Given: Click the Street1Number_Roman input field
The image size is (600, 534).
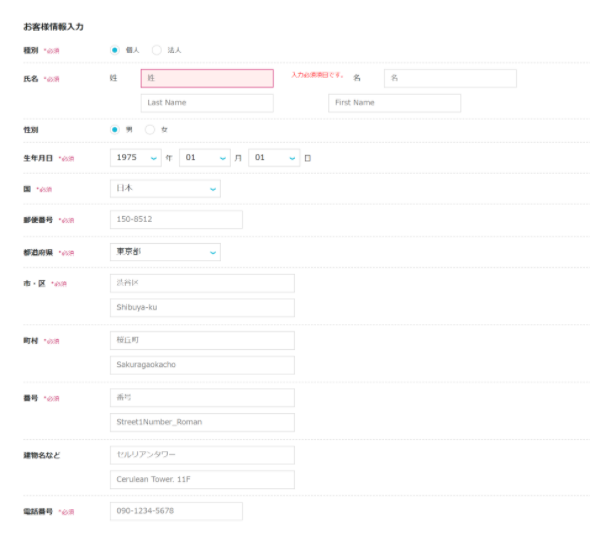Looking at the screenshot, I should (201, 422).
